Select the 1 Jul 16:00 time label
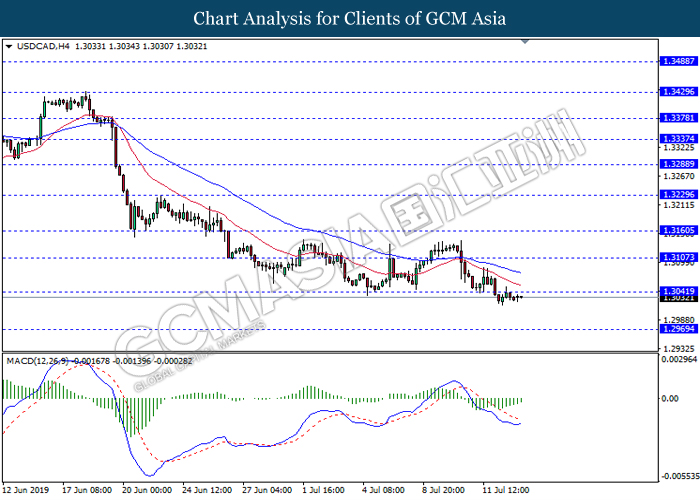This screenshot has width=700, height=500. click(x=323, y=491)
